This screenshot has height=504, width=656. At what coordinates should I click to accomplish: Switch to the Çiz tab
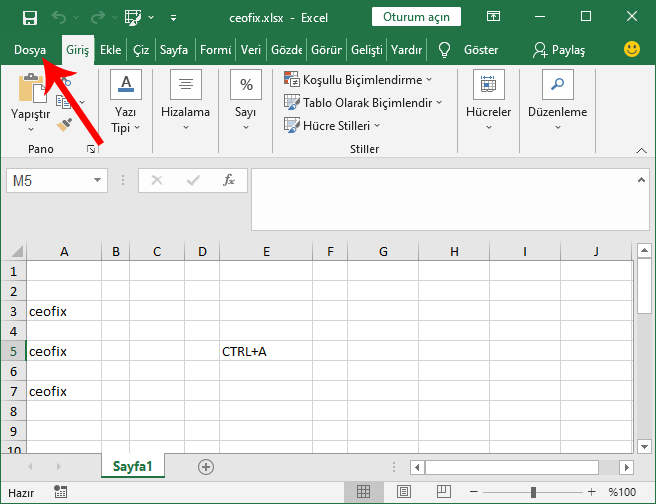[141, 50]
